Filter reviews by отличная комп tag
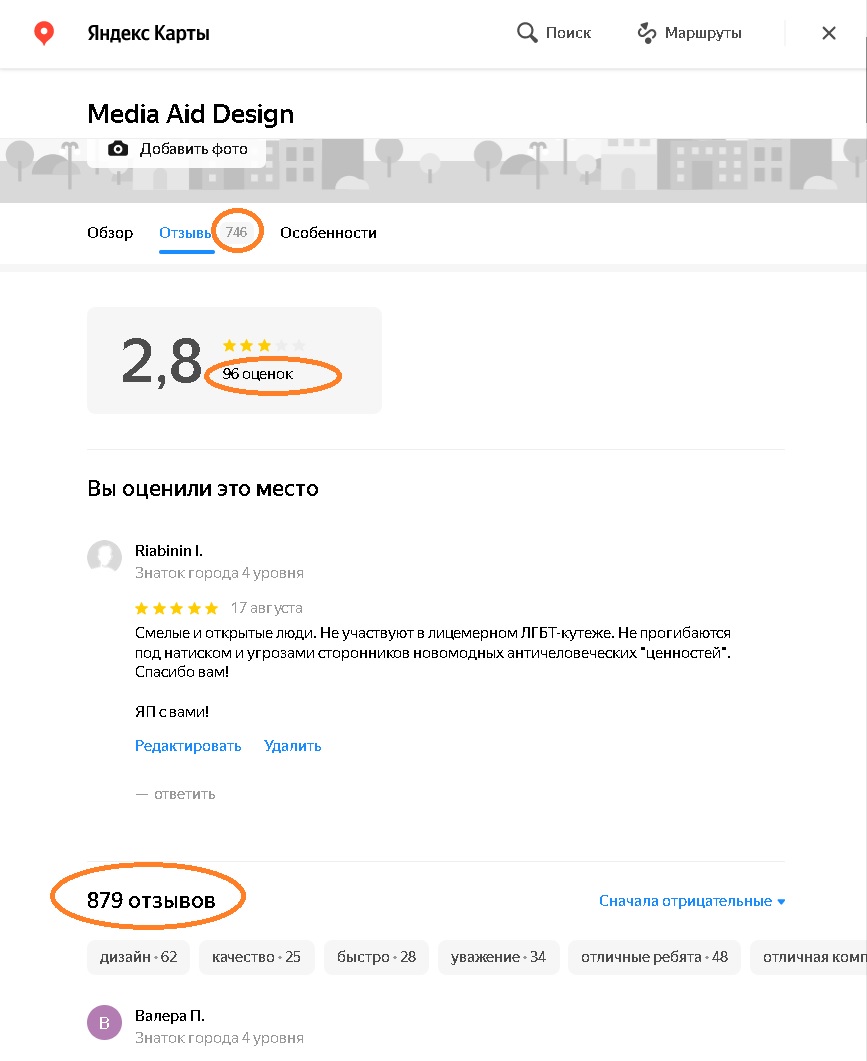867x1061 pixels. click(x=809, y=957)
